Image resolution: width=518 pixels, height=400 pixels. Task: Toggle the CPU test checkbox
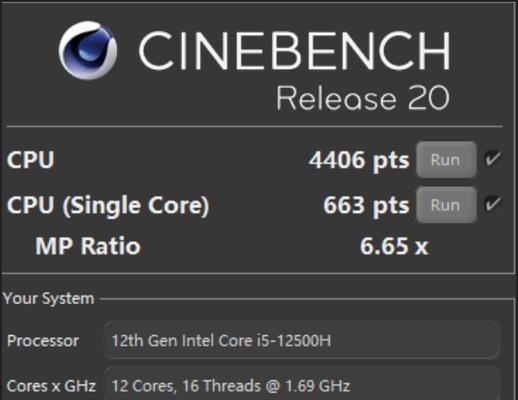(x=493, y=158)
